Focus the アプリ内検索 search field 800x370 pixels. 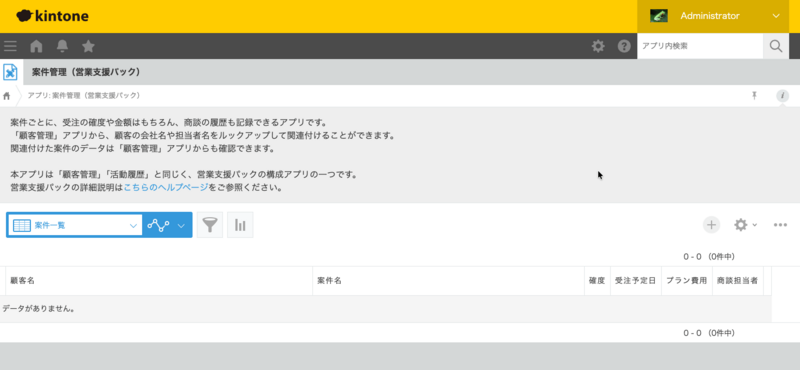pyautogui.click(x=700, y=46)
